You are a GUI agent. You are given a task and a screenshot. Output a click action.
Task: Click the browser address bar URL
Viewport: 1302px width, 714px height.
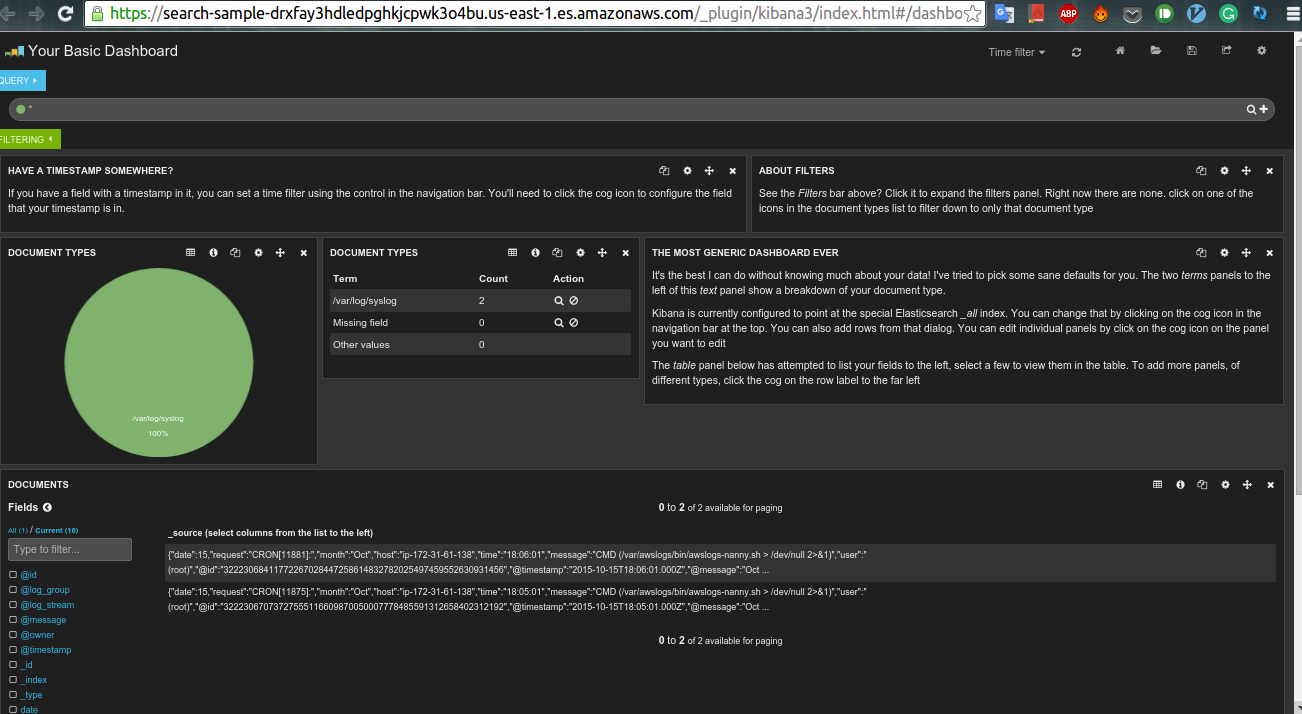click(x=534, y=14)
